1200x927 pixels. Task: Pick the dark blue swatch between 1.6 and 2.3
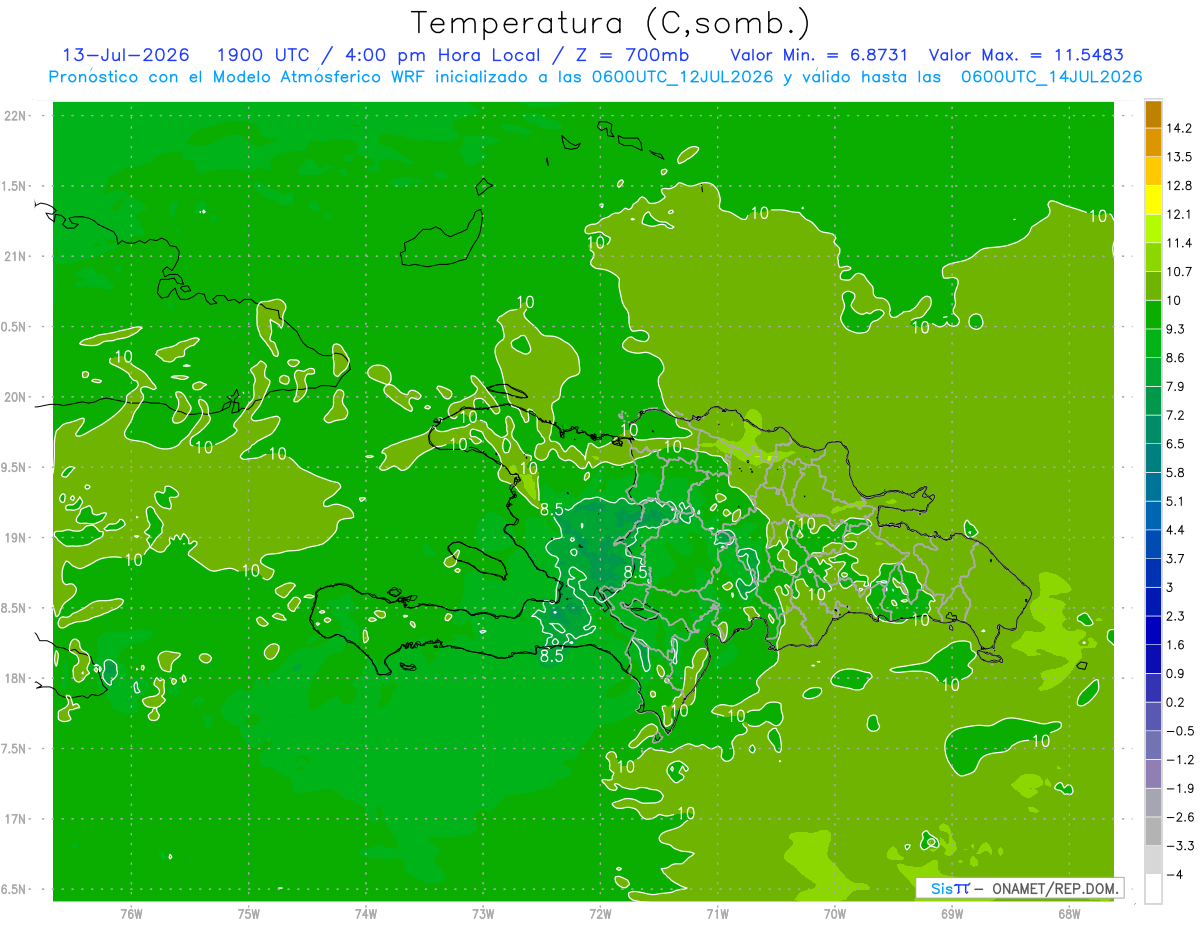1153,631
